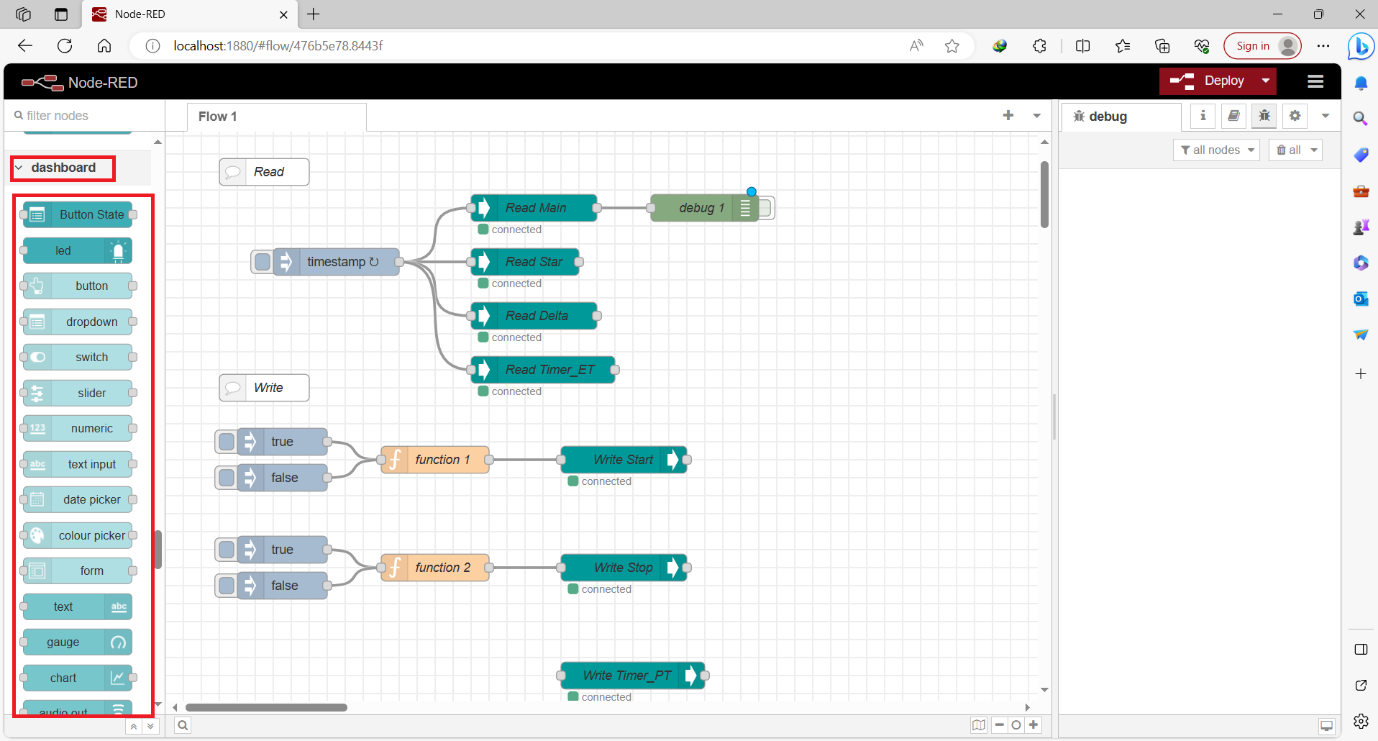Trigger the timestamp inject node button
This screenshot has width=1378, height=741.
[261, 262]
